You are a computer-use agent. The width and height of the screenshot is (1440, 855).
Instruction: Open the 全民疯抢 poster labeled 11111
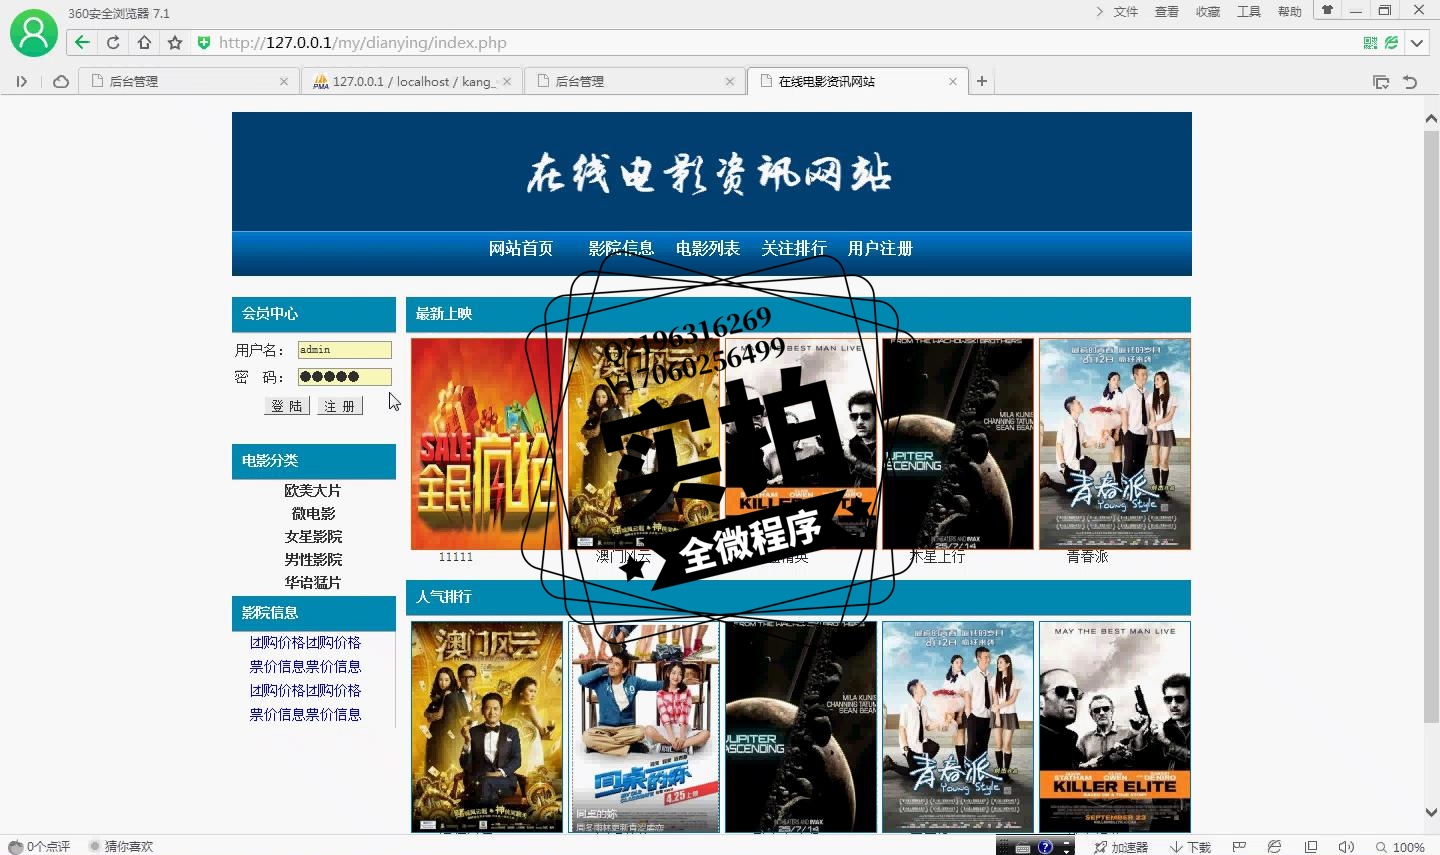[x=487, y=444]
